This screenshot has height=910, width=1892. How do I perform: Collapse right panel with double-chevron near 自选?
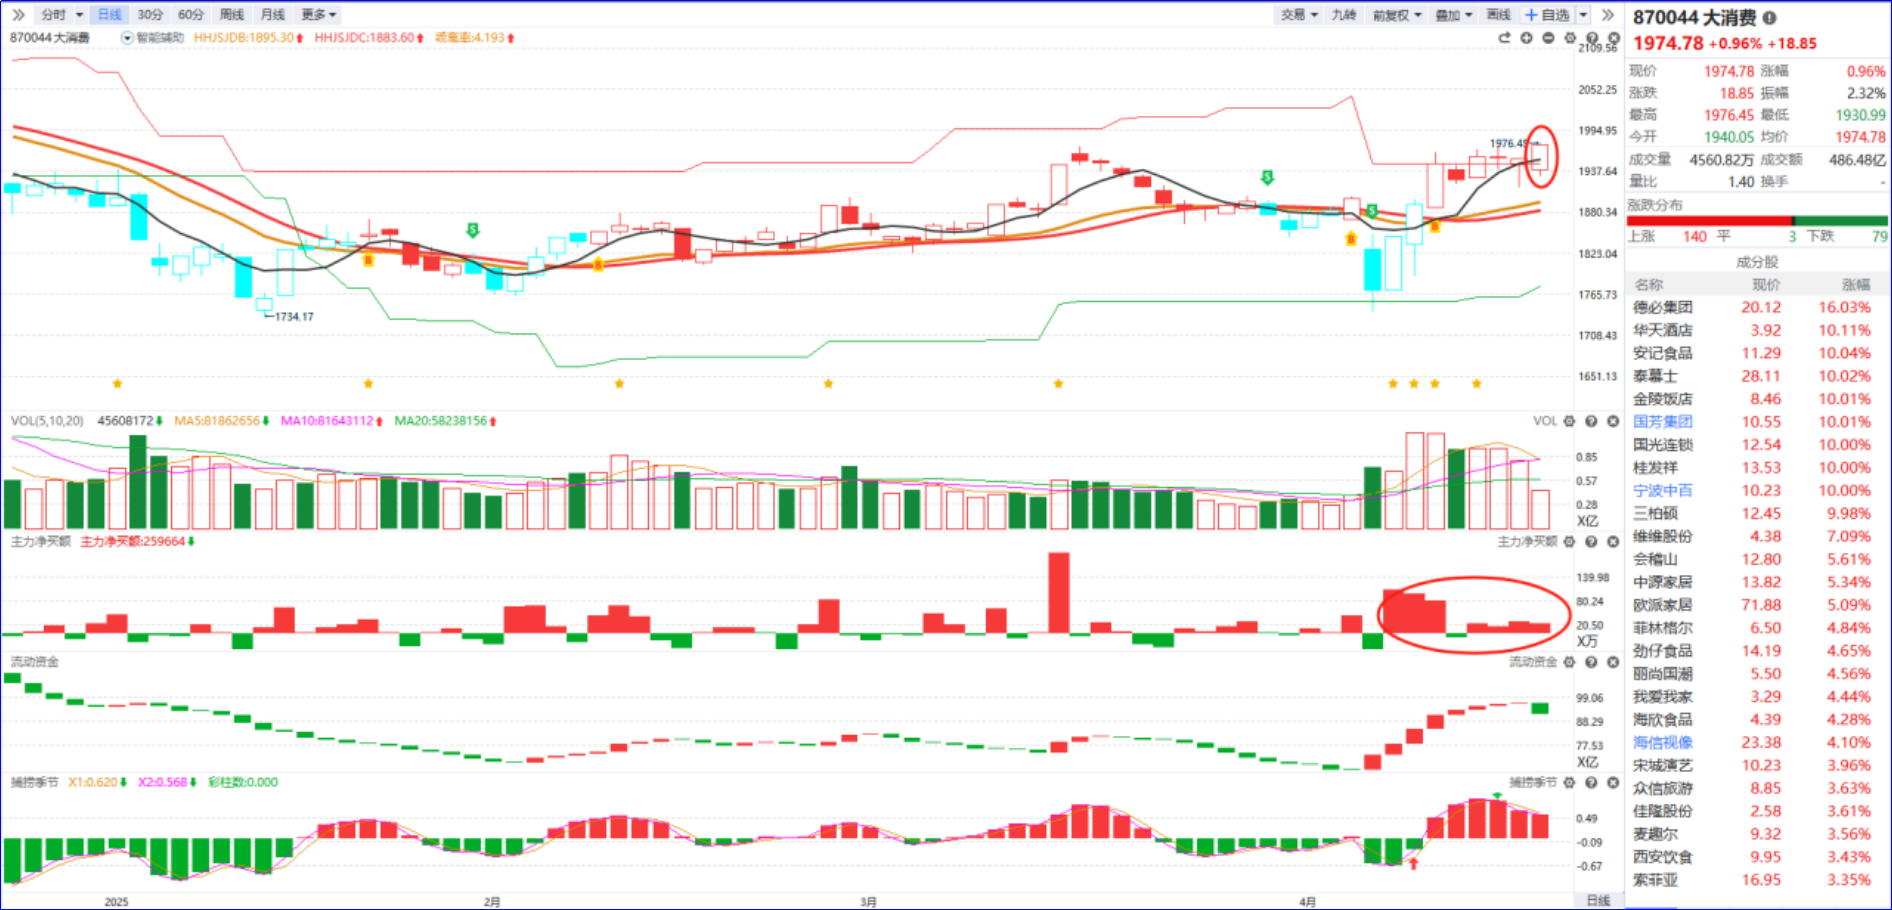(x=1607, y=15)
